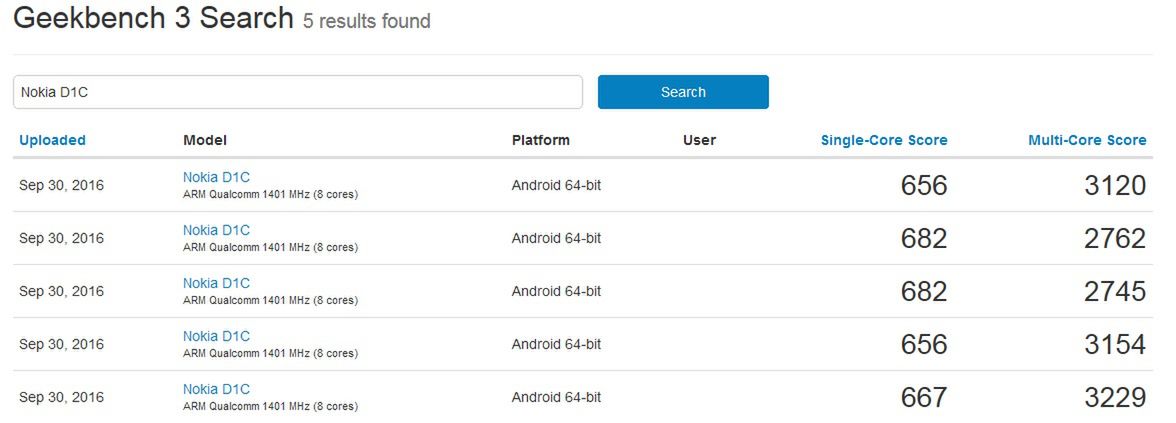The width and height of the screenshot is (1176, 423).
Task: Open the Nokia D1C link scoring 3120 multi-core
Action: tap(216, 177)
